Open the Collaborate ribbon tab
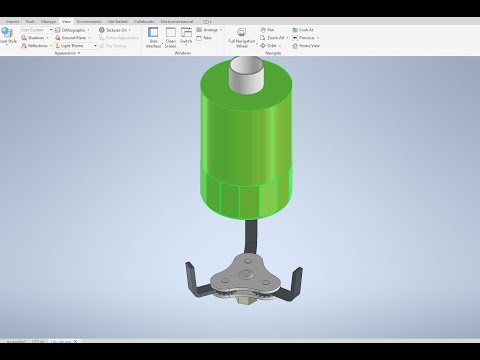Image resolution: width=480 pixels, height=360 pixels. [x=144, y=21]
